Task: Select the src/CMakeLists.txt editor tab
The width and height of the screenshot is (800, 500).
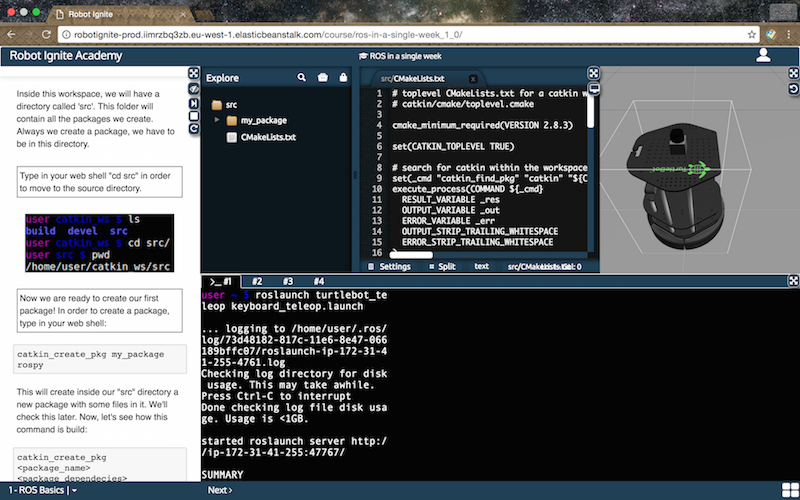Action: click(x=412, y=79)
